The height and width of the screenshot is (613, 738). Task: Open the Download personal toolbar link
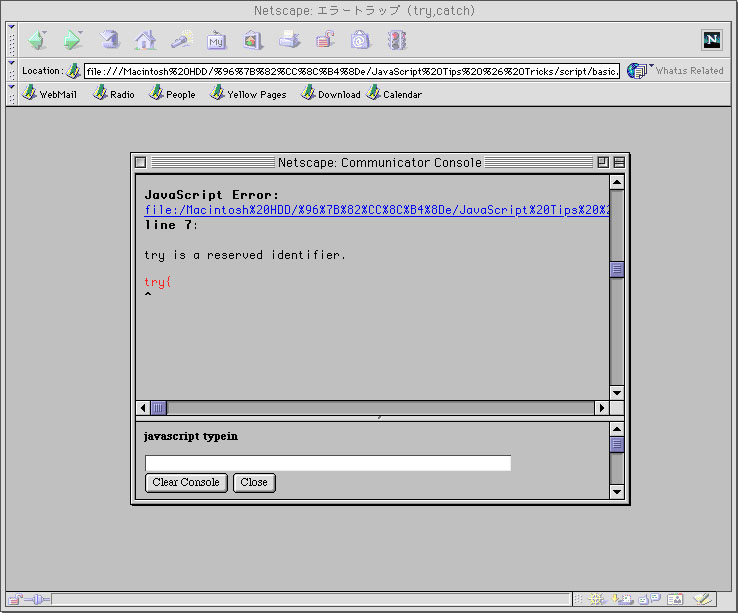(330, 94)
